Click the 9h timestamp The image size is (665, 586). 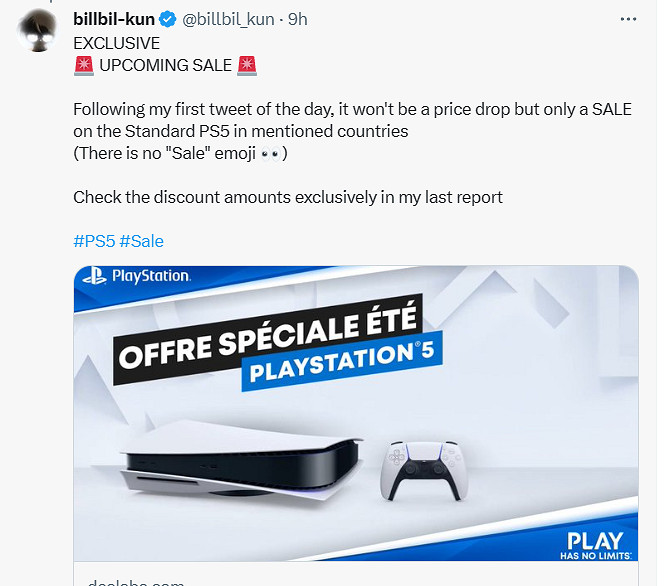pos(298,20)
